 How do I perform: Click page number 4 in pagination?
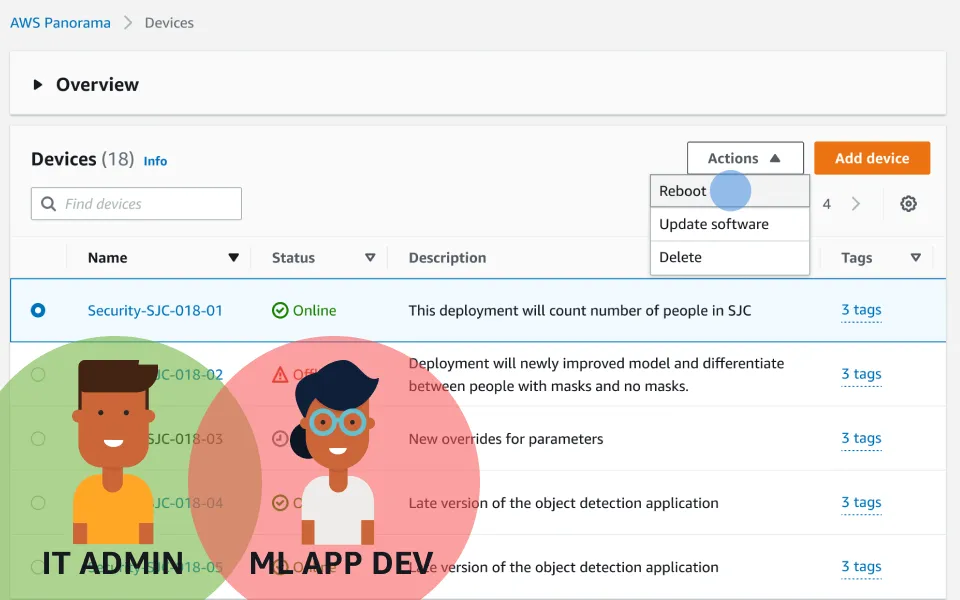tap(827, 204)
